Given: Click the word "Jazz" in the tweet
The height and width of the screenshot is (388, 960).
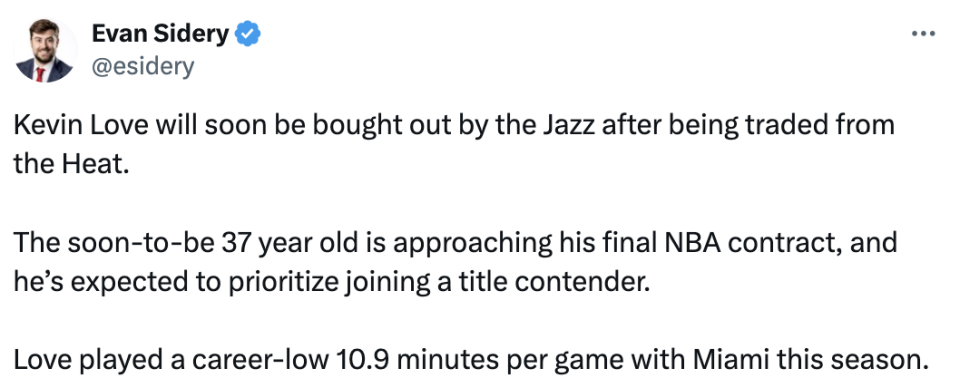Looking at the screenshot, I should click(565, 125).
